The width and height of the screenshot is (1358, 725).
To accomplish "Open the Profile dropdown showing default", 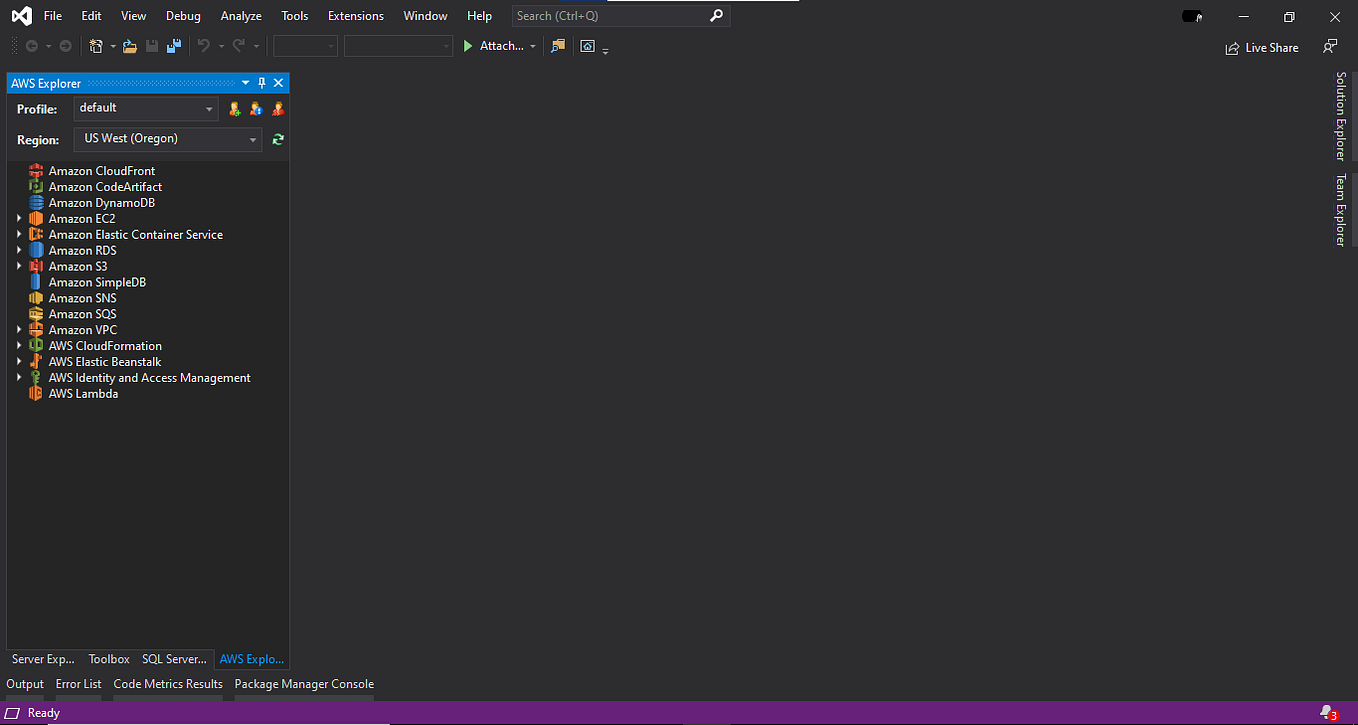I will pyautogui.click(x=145, y=107).
